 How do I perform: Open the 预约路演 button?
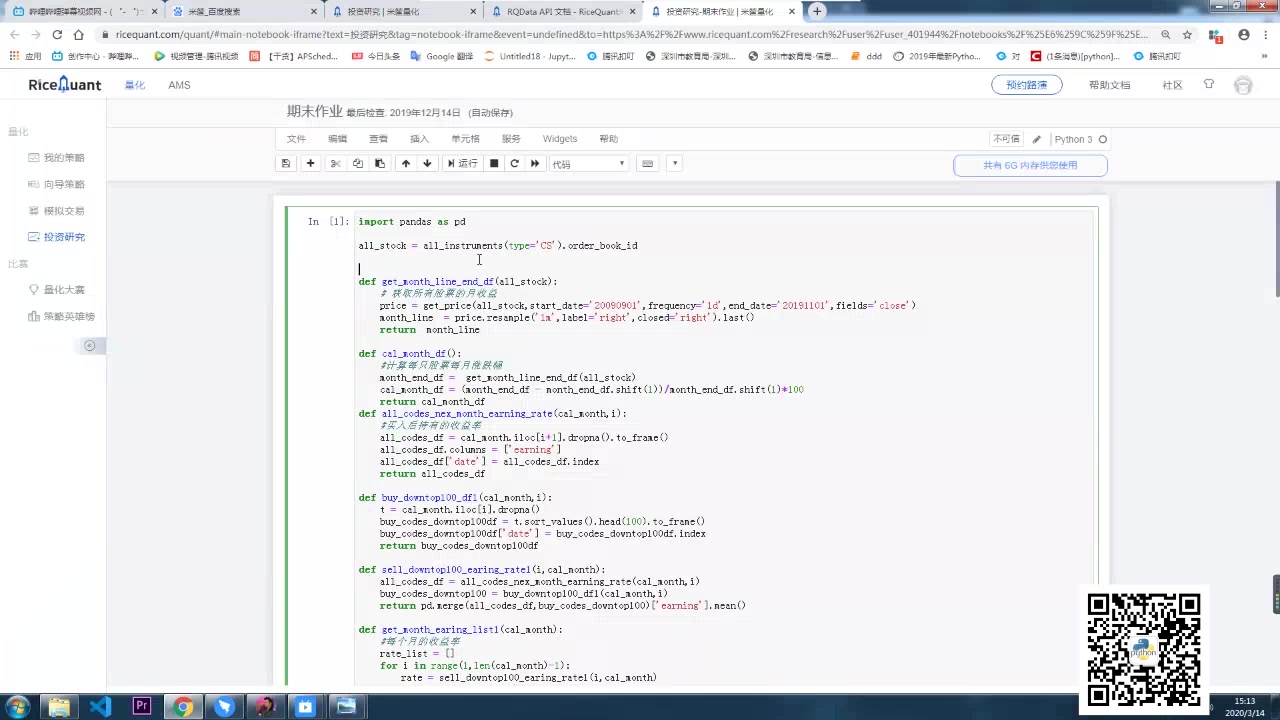(x=1026, y=85)
